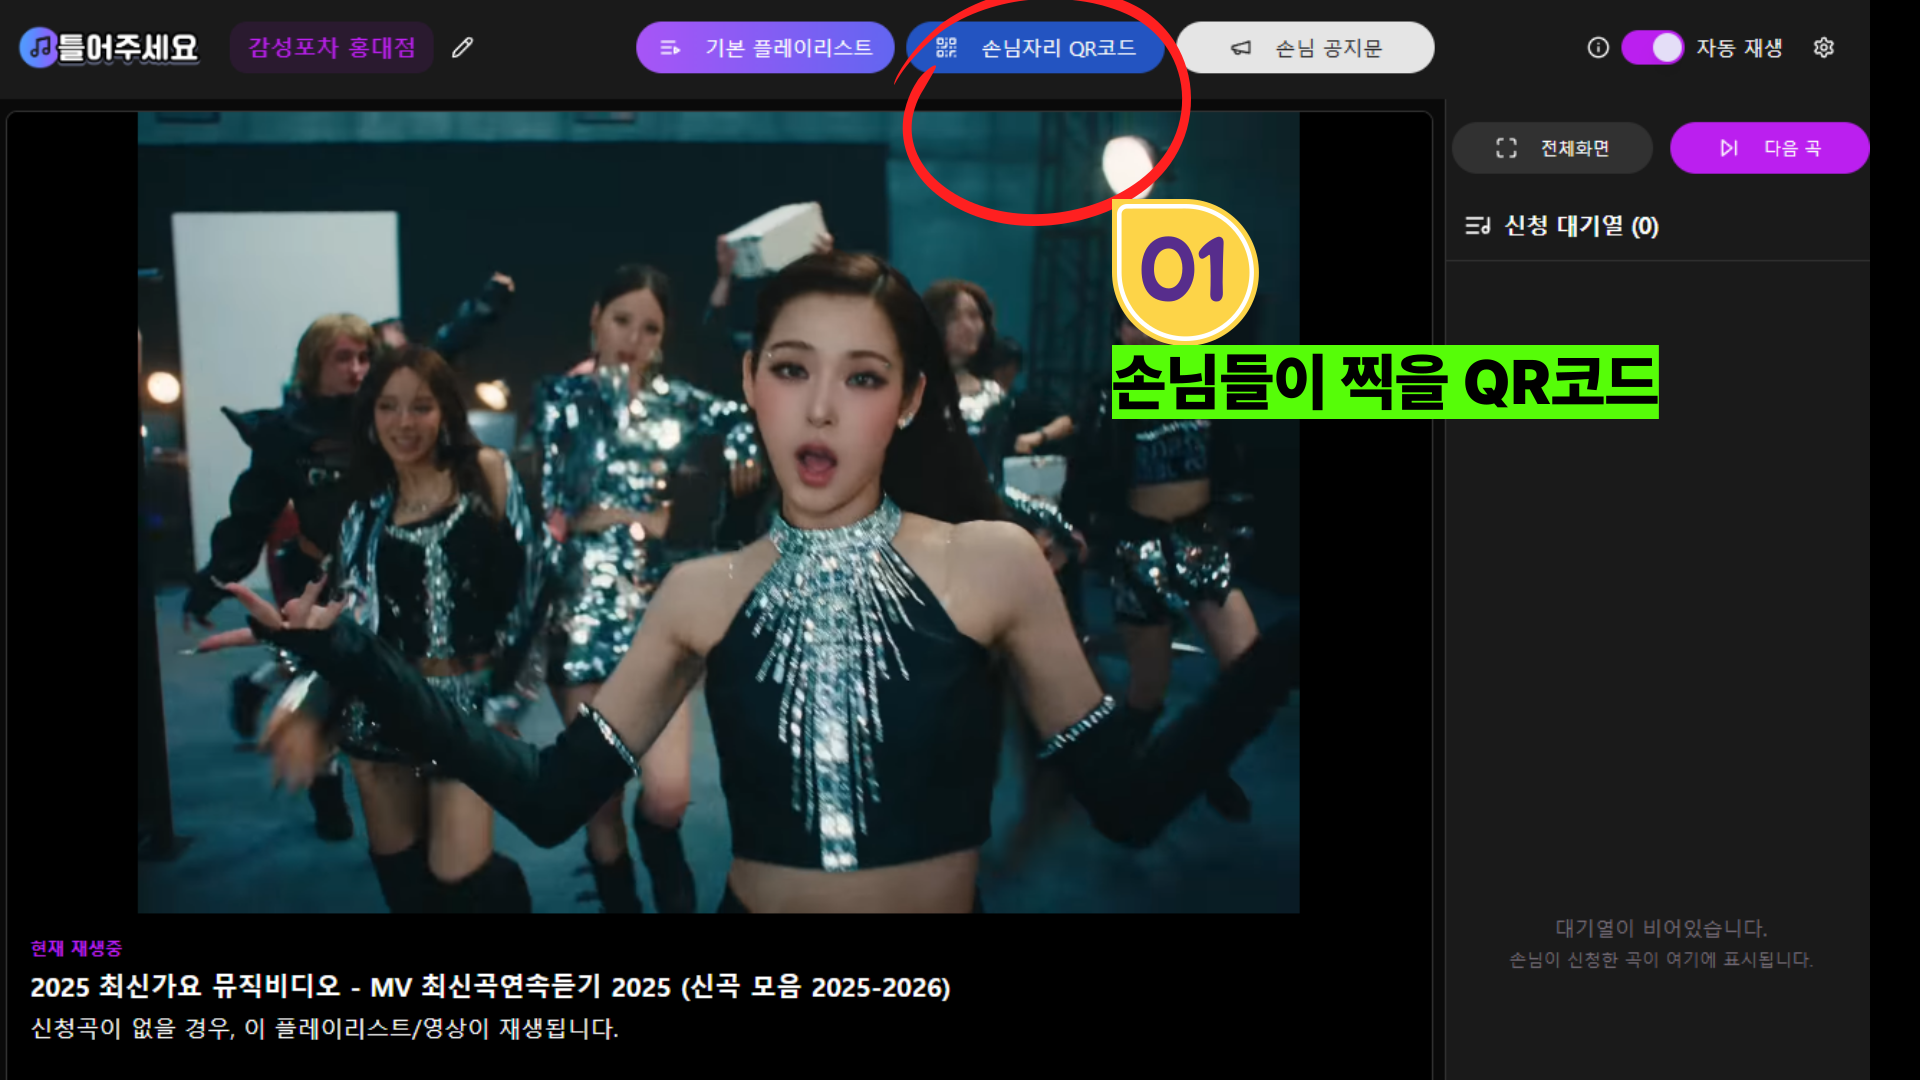The image size is (1920, 1080).
Task: Open the 기본 플레이리스트 panel
Action: point(765,46)
